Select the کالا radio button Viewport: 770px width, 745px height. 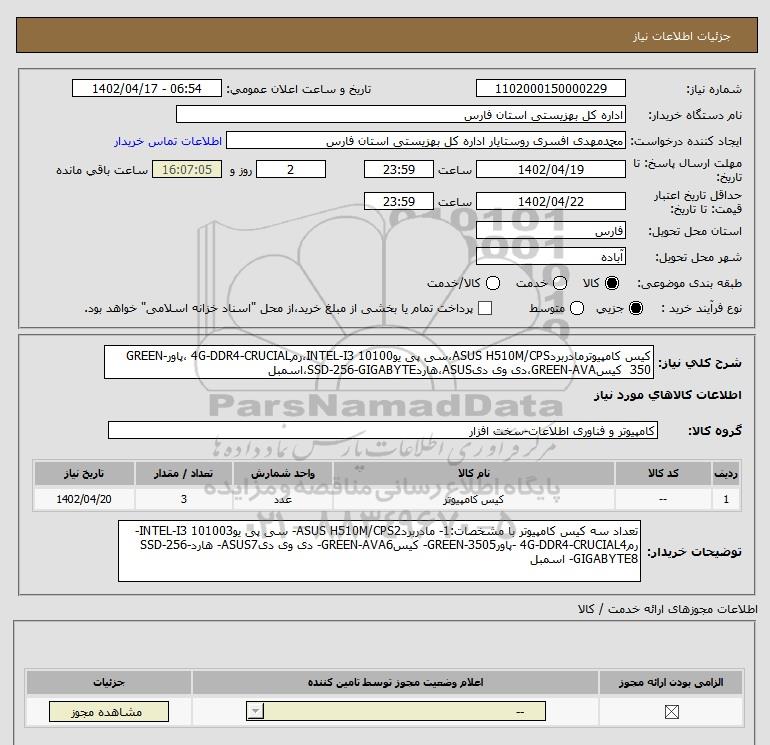pyautogui.click(x=612, y=283)
